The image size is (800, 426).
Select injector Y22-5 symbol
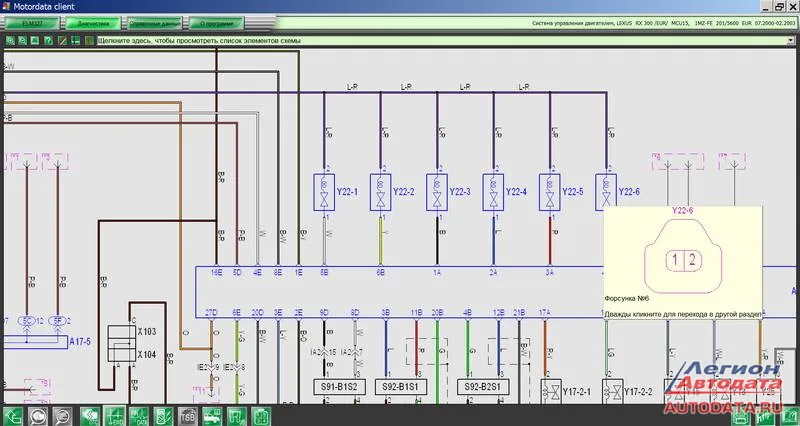pyautogui.click(x=550, y=192)
